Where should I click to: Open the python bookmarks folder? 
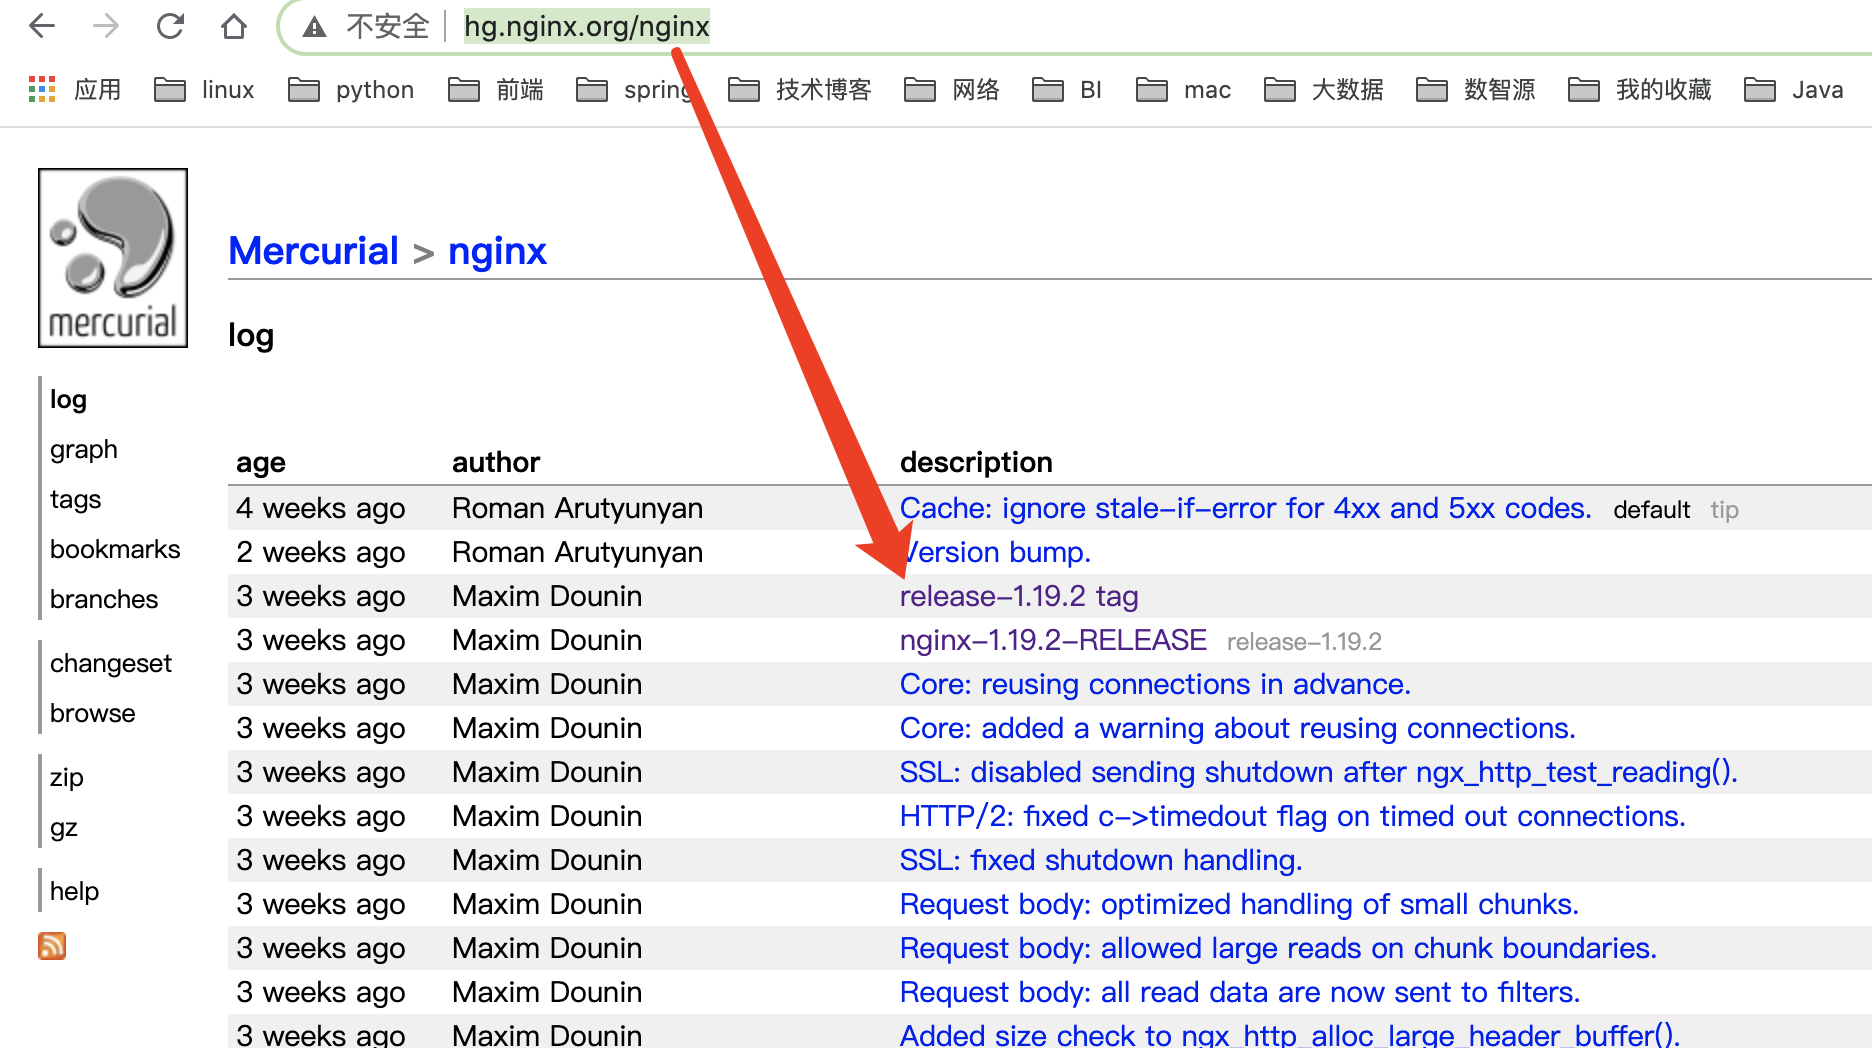351,90
